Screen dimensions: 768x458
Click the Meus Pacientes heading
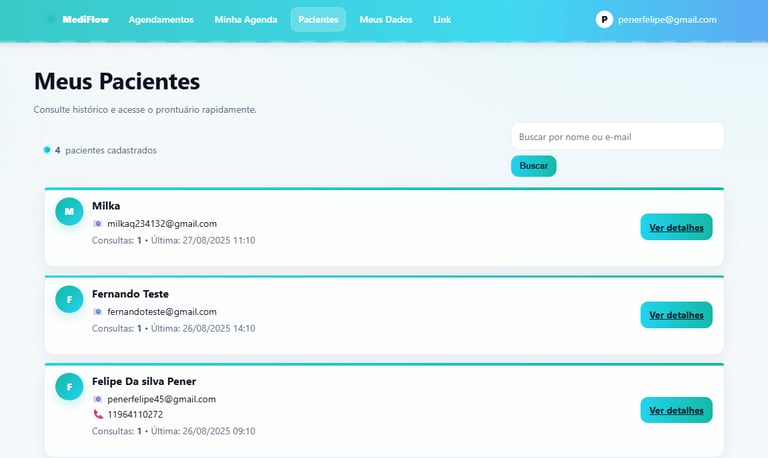coord(117,81)
